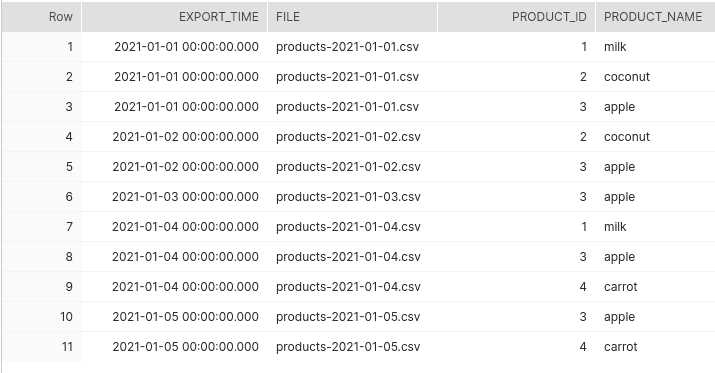Click the PRODUCT_NAME column header

click(655, 17)
